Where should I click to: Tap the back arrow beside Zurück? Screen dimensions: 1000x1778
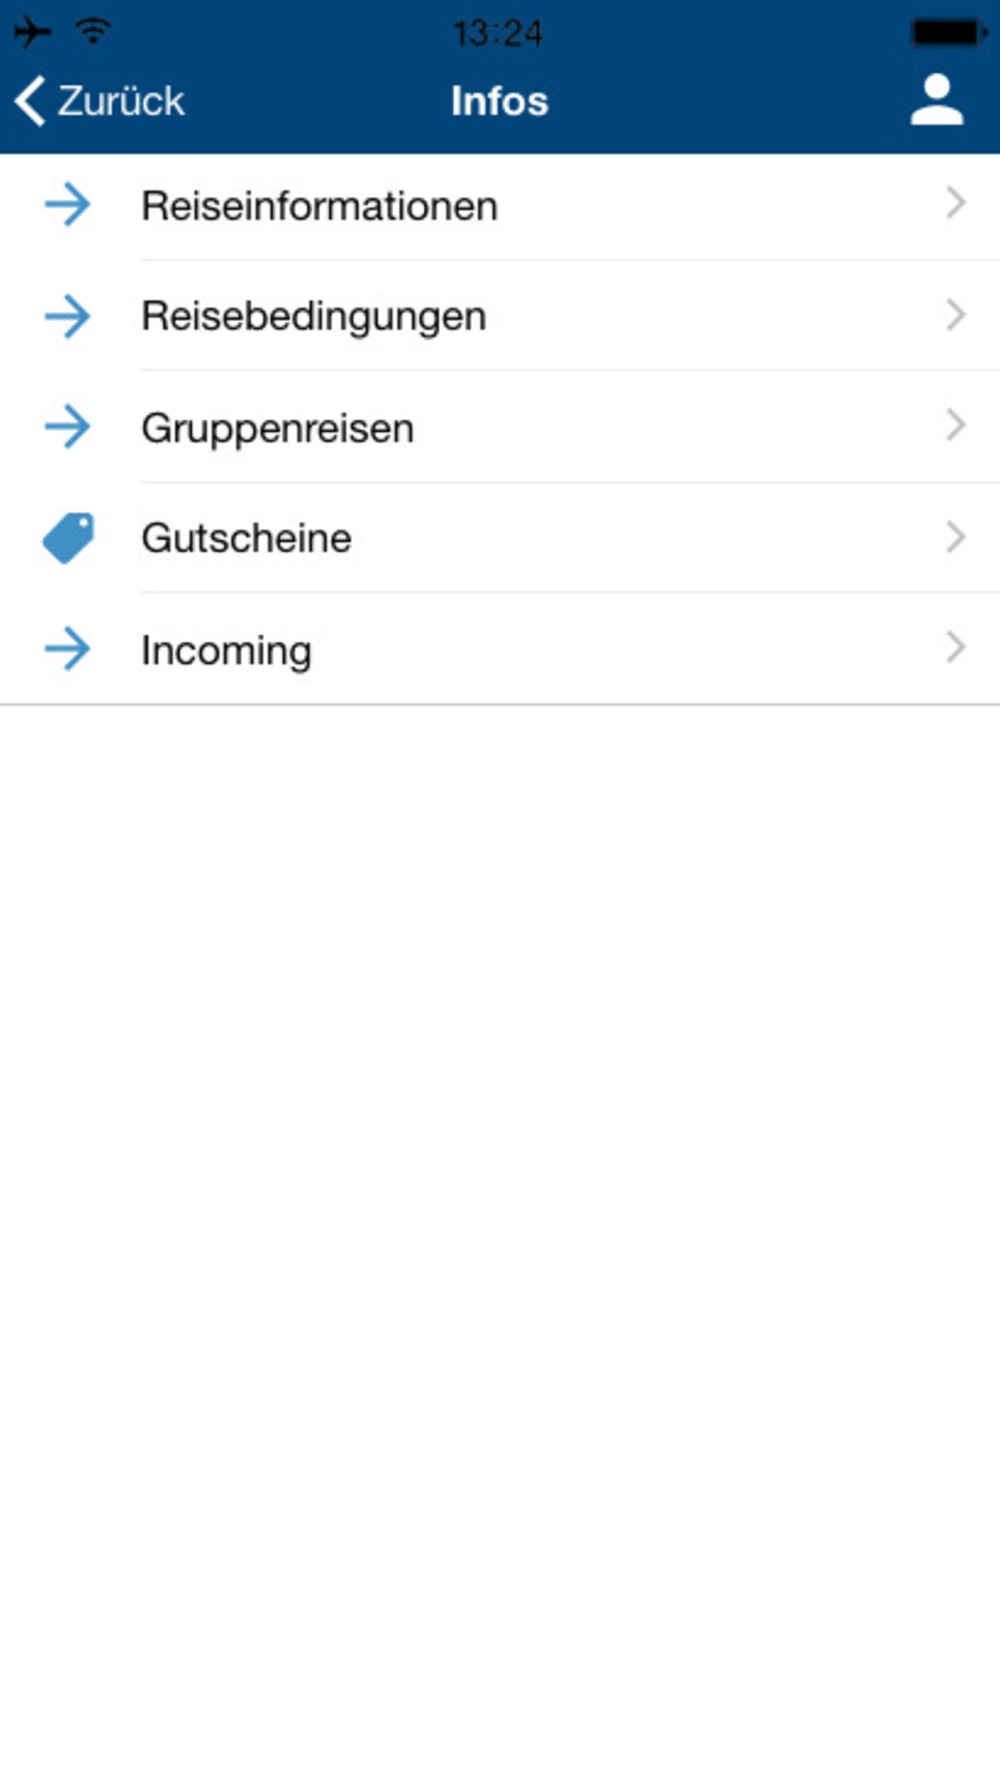point(30,101)
